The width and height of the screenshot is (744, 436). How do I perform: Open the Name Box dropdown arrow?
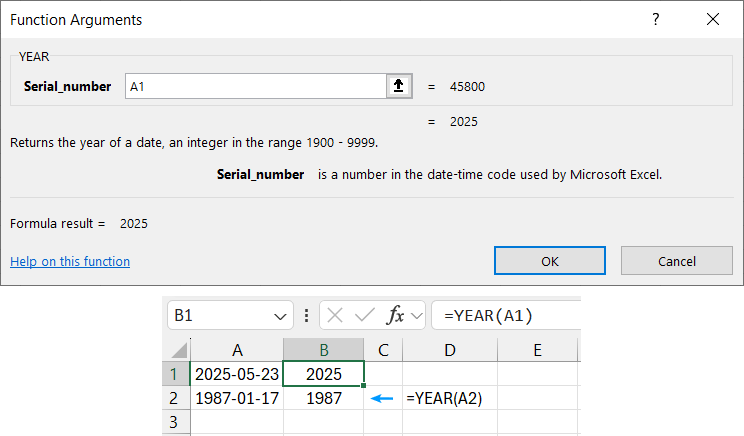(x=280, y=316)
